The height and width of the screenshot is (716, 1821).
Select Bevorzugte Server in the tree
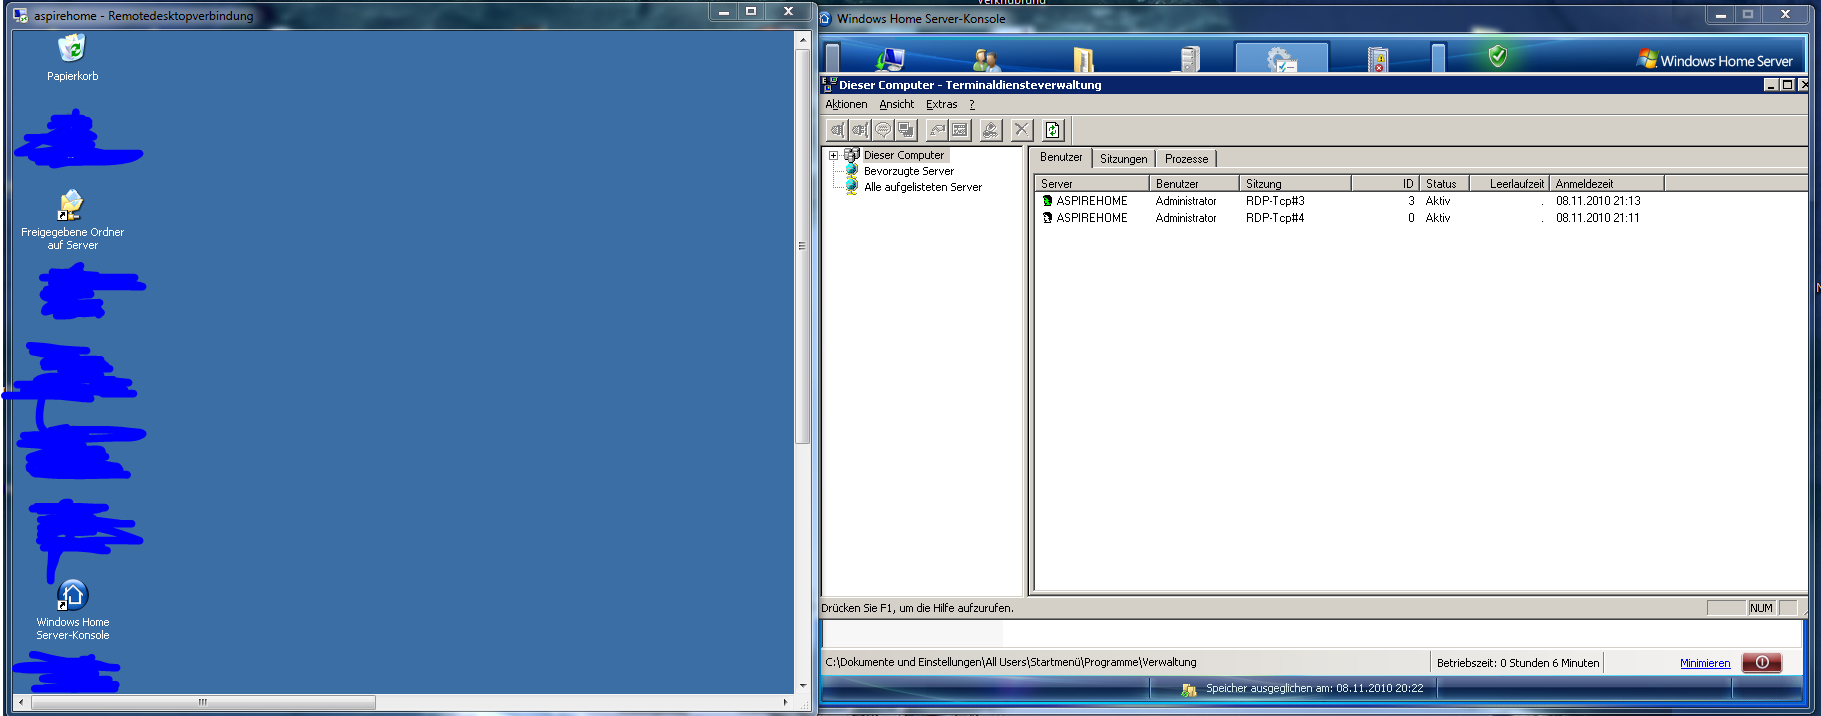tap(908, 171)
